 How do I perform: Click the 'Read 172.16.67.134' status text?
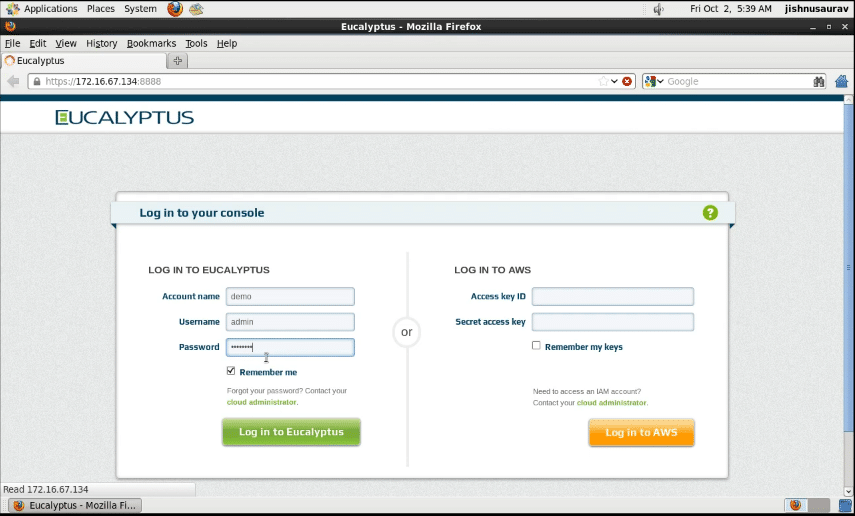point(46,489)
